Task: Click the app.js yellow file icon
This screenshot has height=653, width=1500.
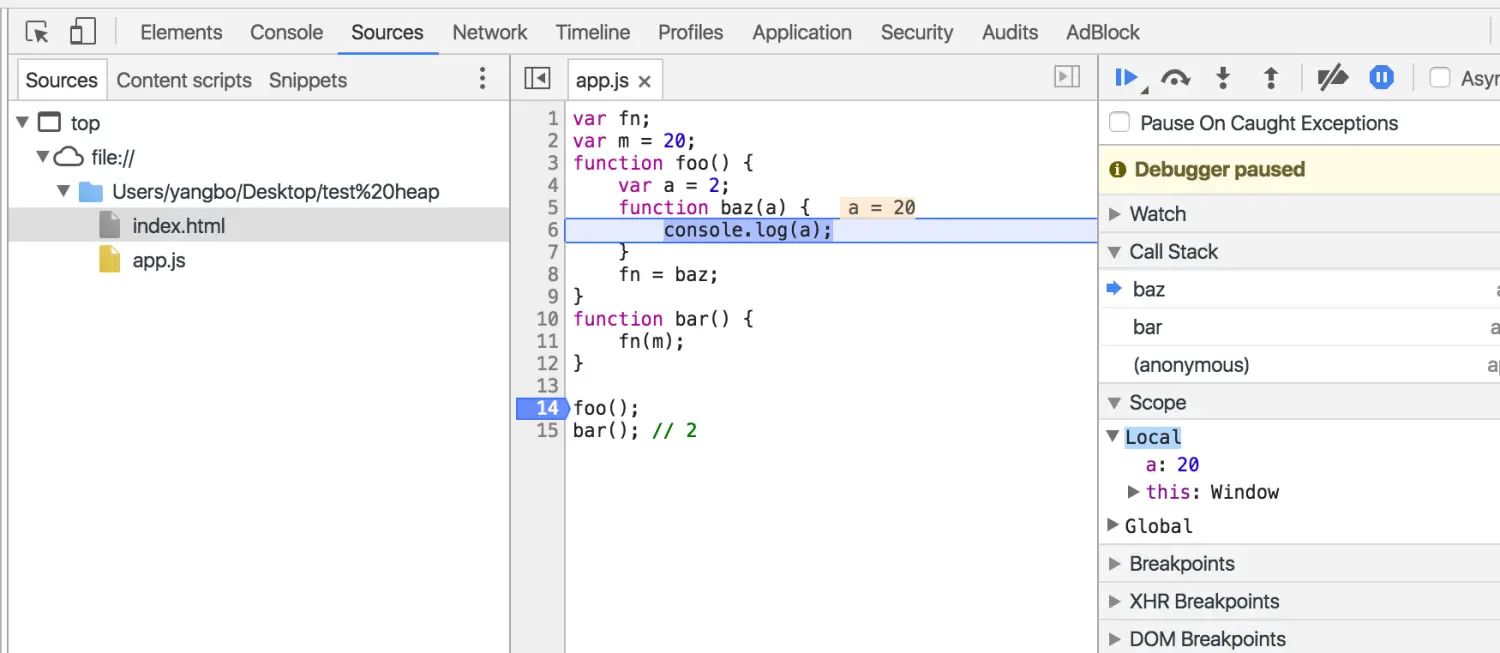Action: coord(109,259)
